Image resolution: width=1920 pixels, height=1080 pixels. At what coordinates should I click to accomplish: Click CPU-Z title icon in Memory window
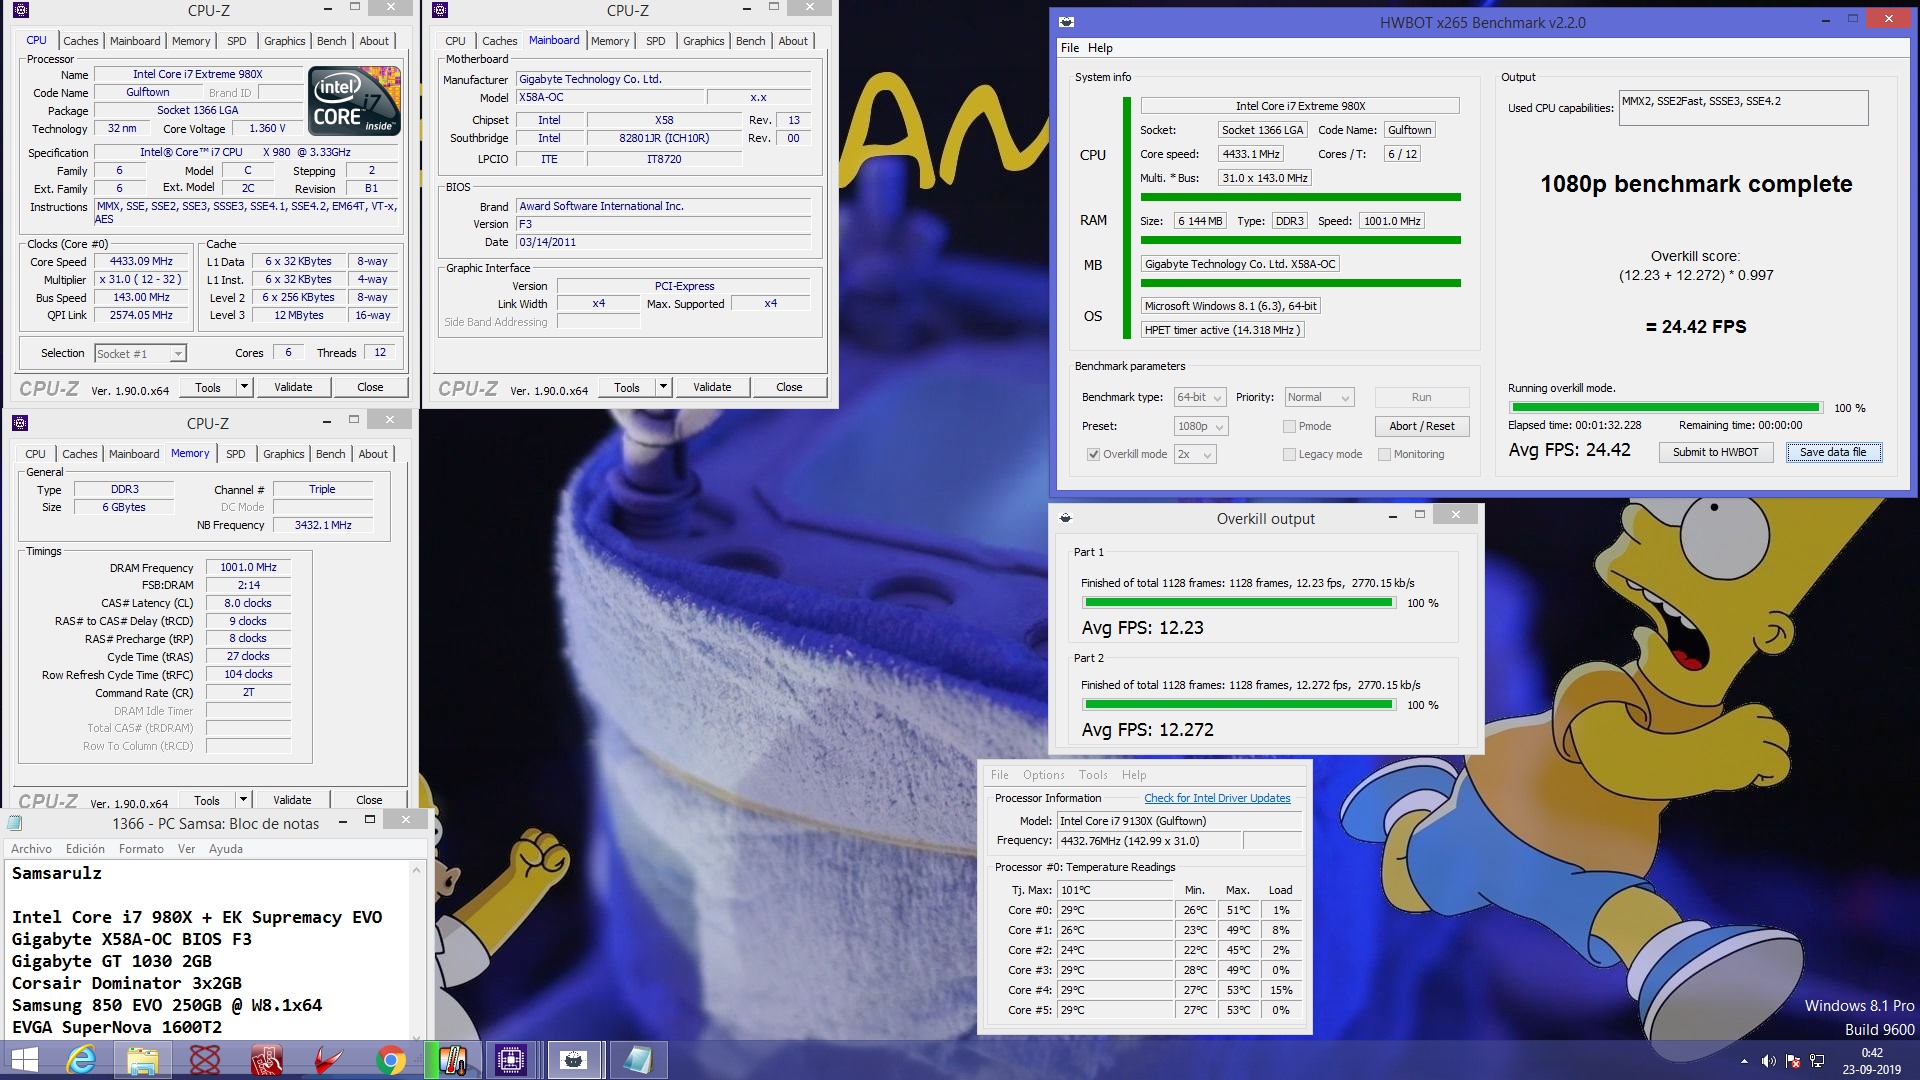20,423
